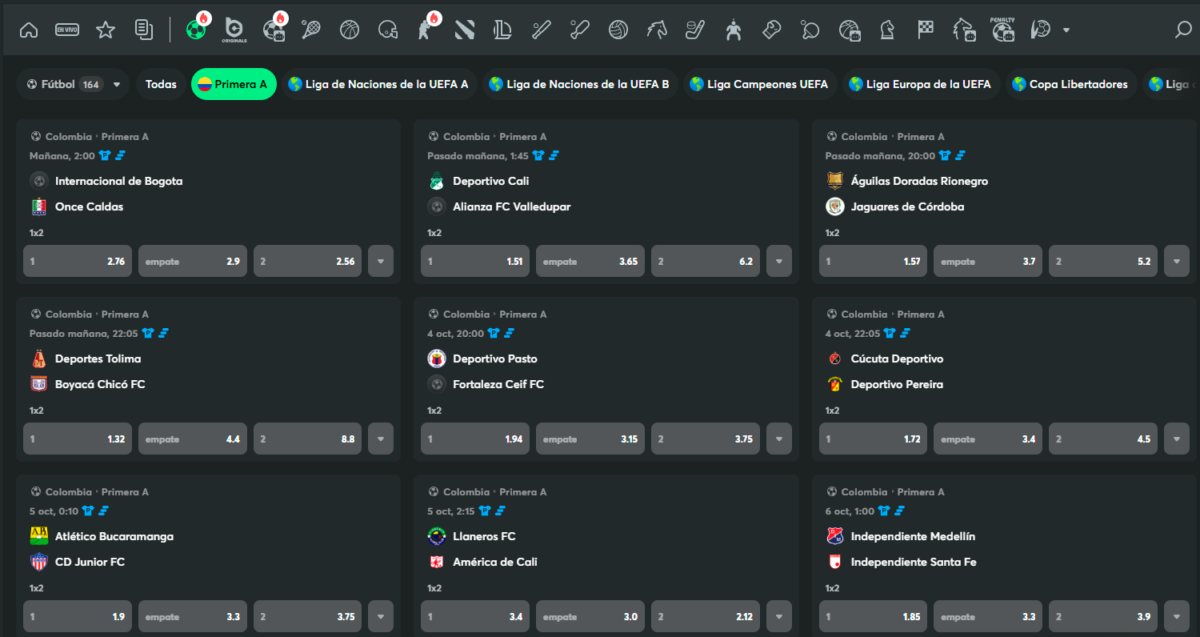
Task: Select the horse racing icon
Action: tap(656, 30)
